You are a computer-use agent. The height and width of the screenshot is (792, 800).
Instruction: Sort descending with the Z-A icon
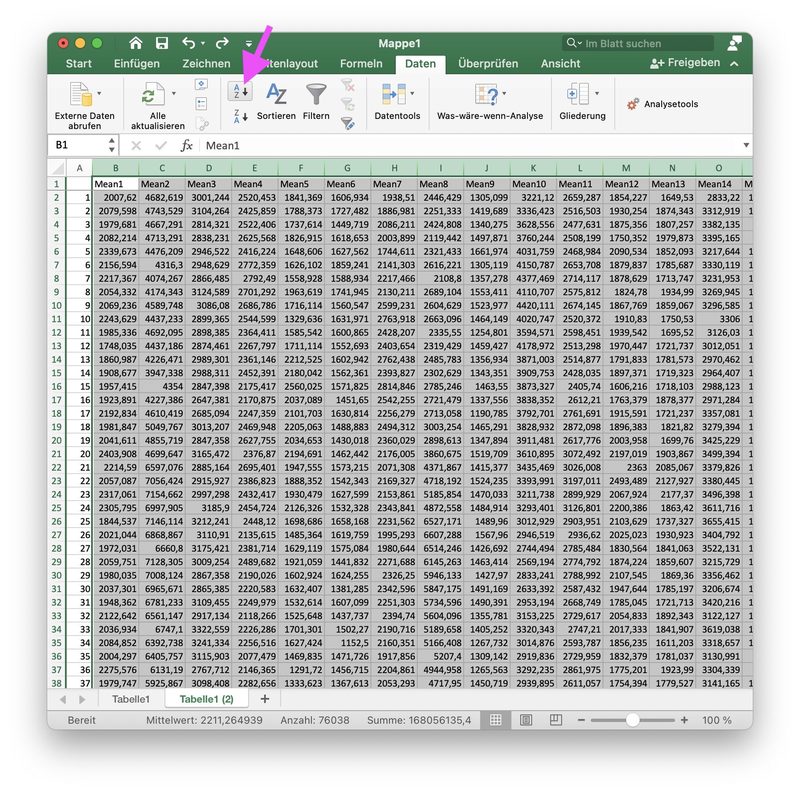(240, 116)
